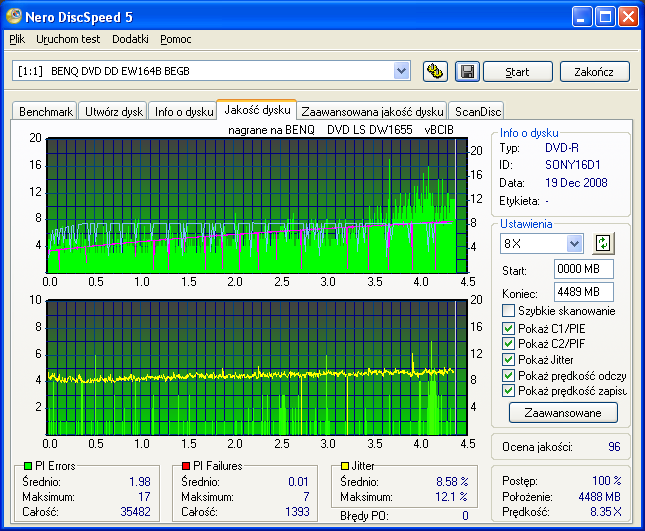Switch to the Info o dysku tab
645x531 pixels.
click(183, 111)
